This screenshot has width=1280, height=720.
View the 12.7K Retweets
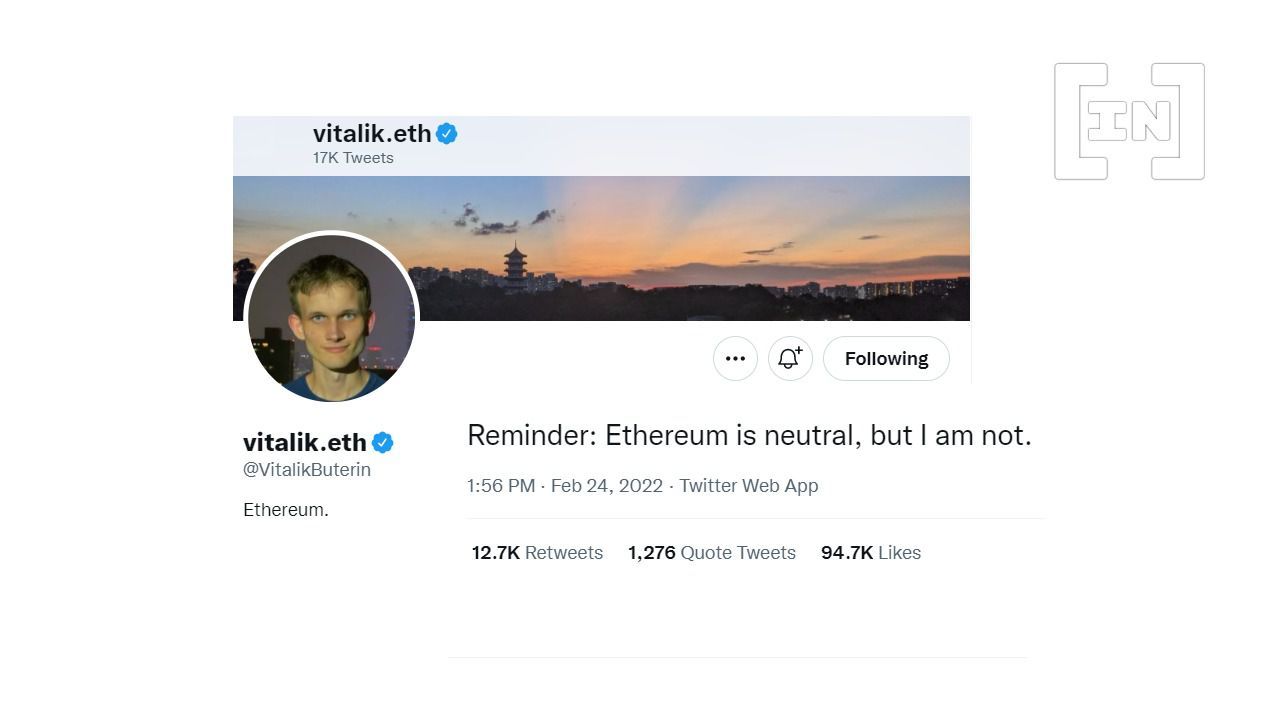[x=537, y=552]
